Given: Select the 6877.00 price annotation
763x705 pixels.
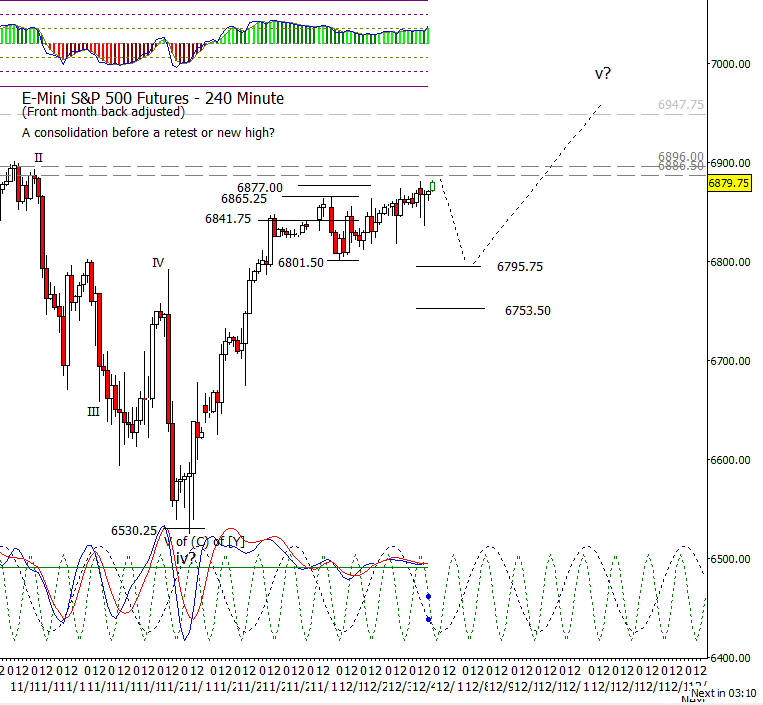Looking at the screenshot, I should [260, 187].
